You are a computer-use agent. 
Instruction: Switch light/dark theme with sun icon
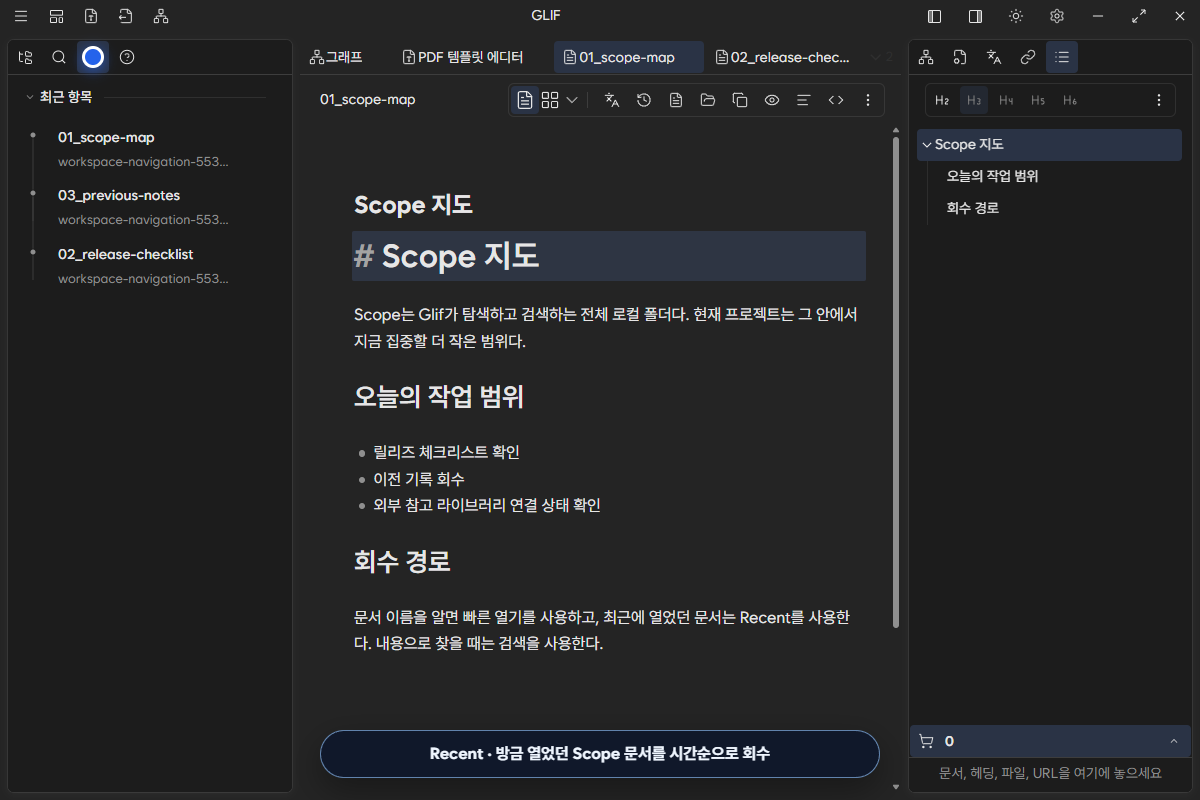tap(1016, 16)
